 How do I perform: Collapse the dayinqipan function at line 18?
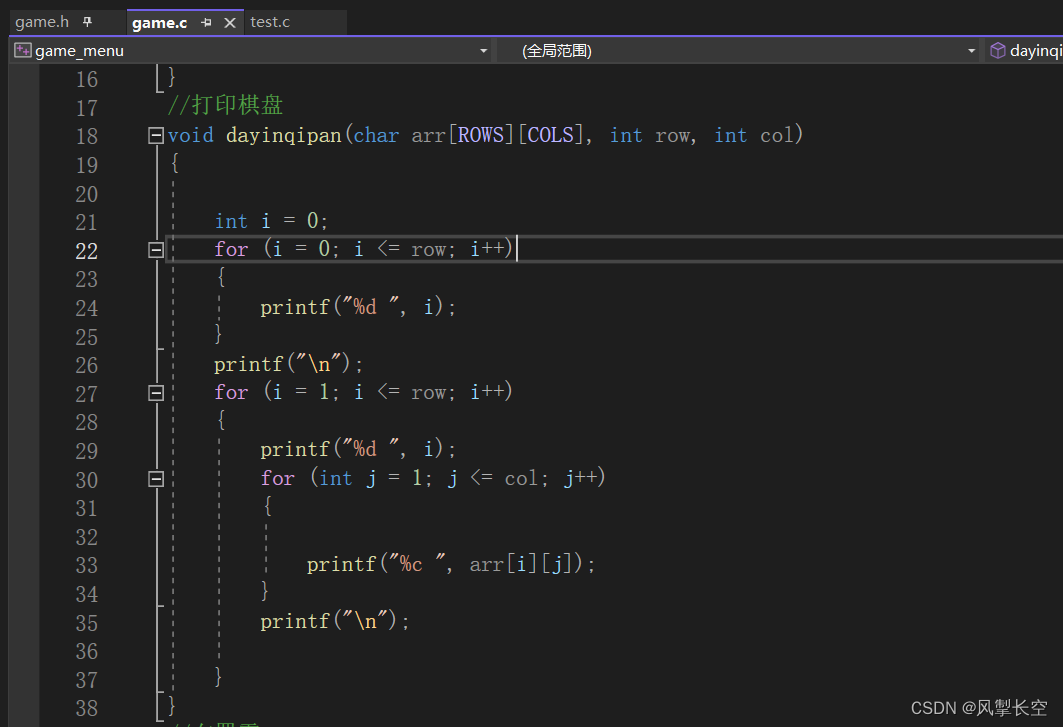click(x=156, y=136)
